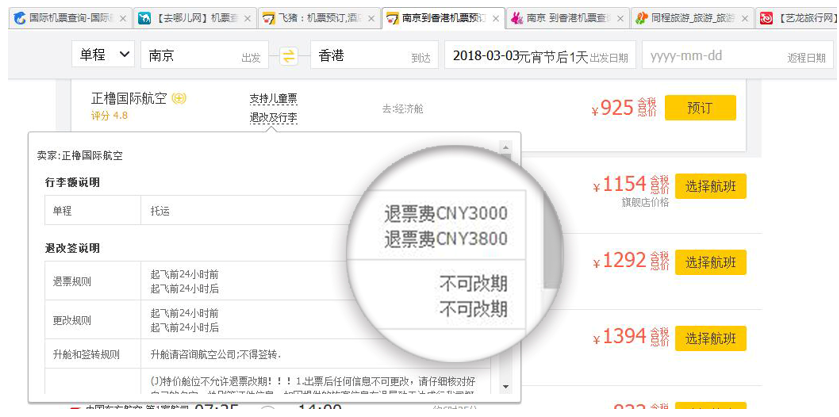Click the swap cities arrow icon
The width and height of the screenshot is (839, 417).
(x=288, y=56)
